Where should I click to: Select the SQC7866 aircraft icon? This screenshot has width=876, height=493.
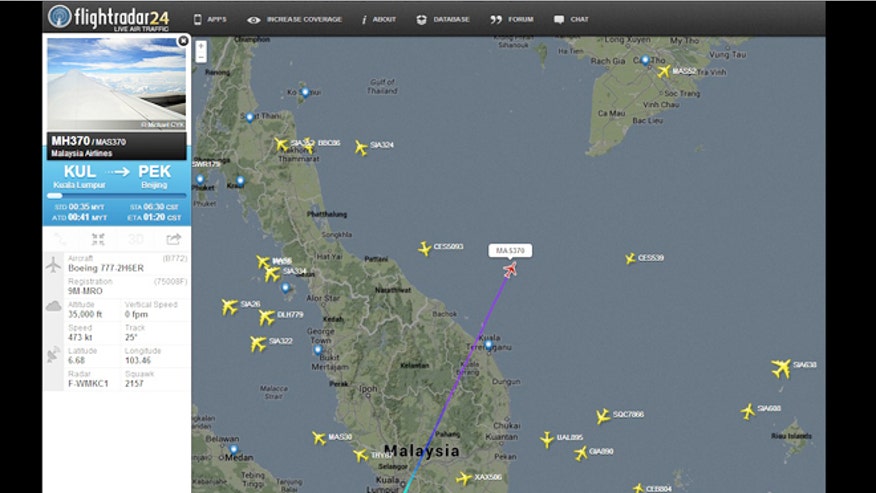pyautogui.click(x=602, y=416)
